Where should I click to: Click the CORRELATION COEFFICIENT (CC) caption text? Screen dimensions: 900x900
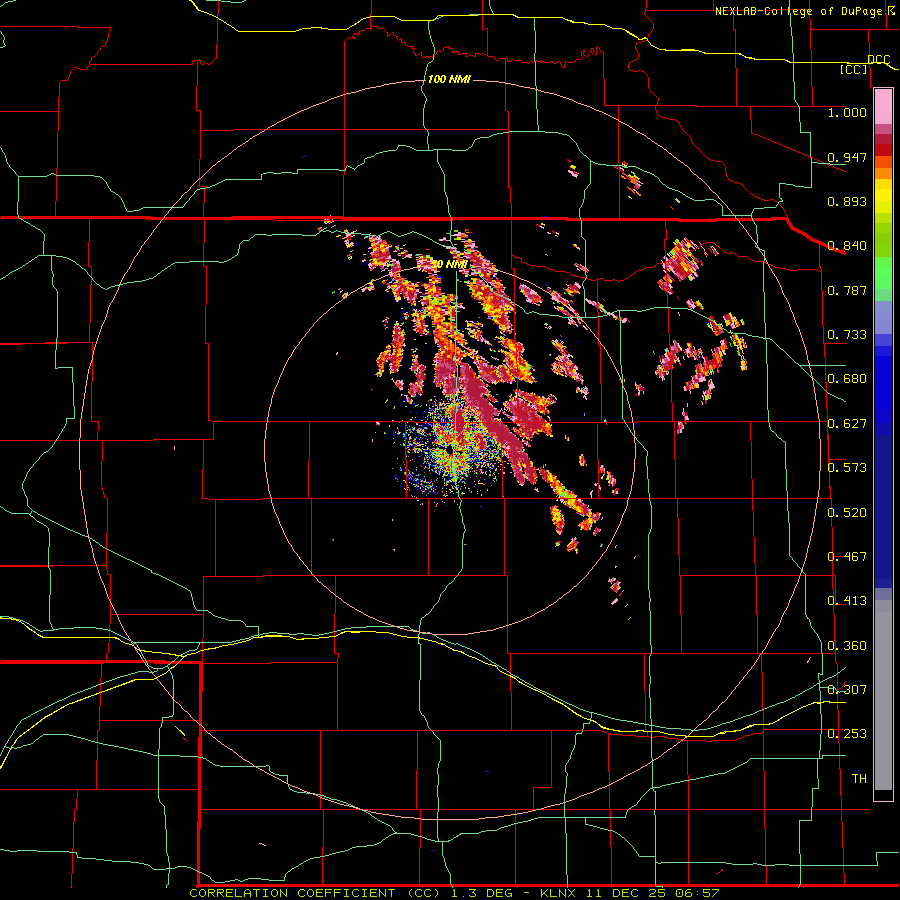point(315,893)
